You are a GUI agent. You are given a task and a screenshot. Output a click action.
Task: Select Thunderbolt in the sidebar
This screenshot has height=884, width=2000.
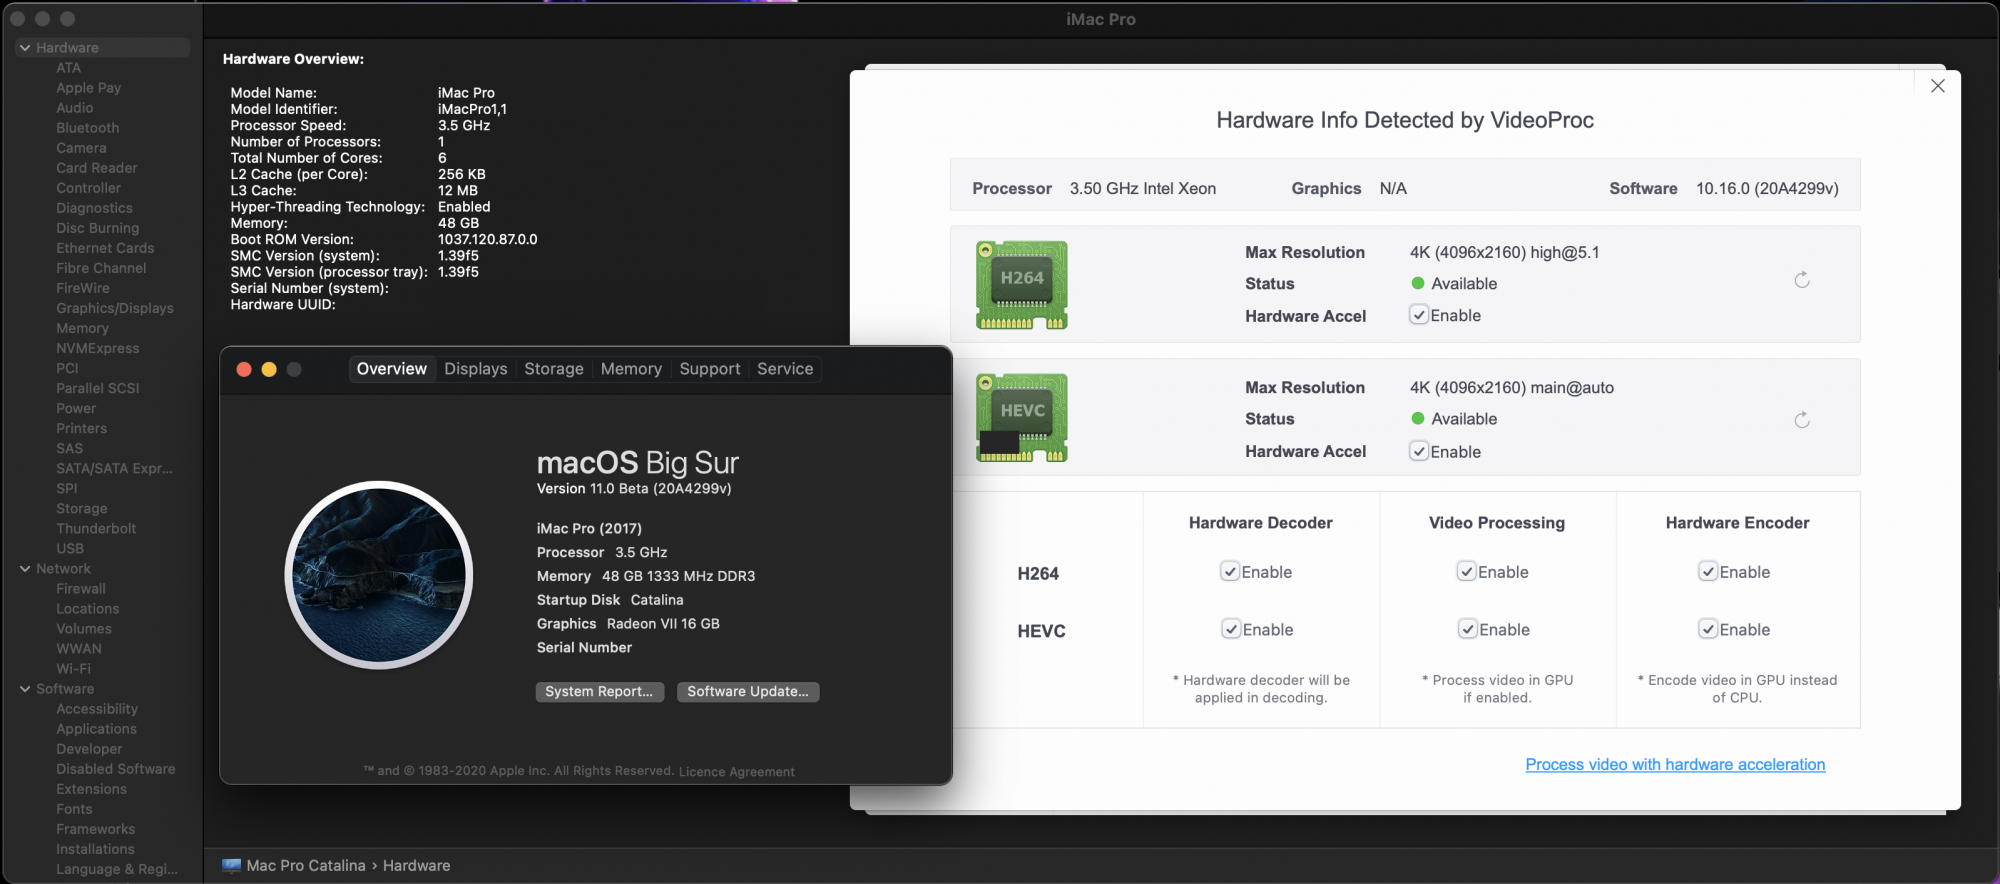96,529
